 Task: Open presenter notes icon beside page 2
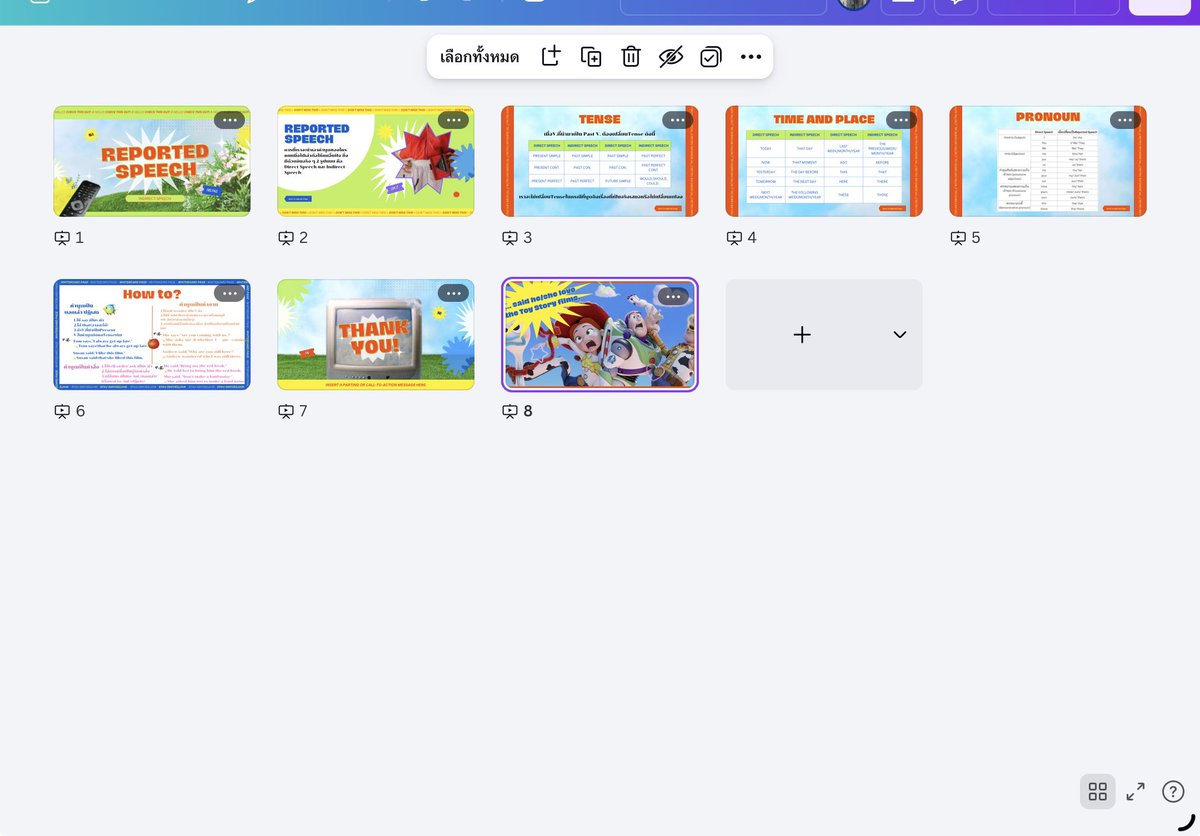tap(286, 238)
